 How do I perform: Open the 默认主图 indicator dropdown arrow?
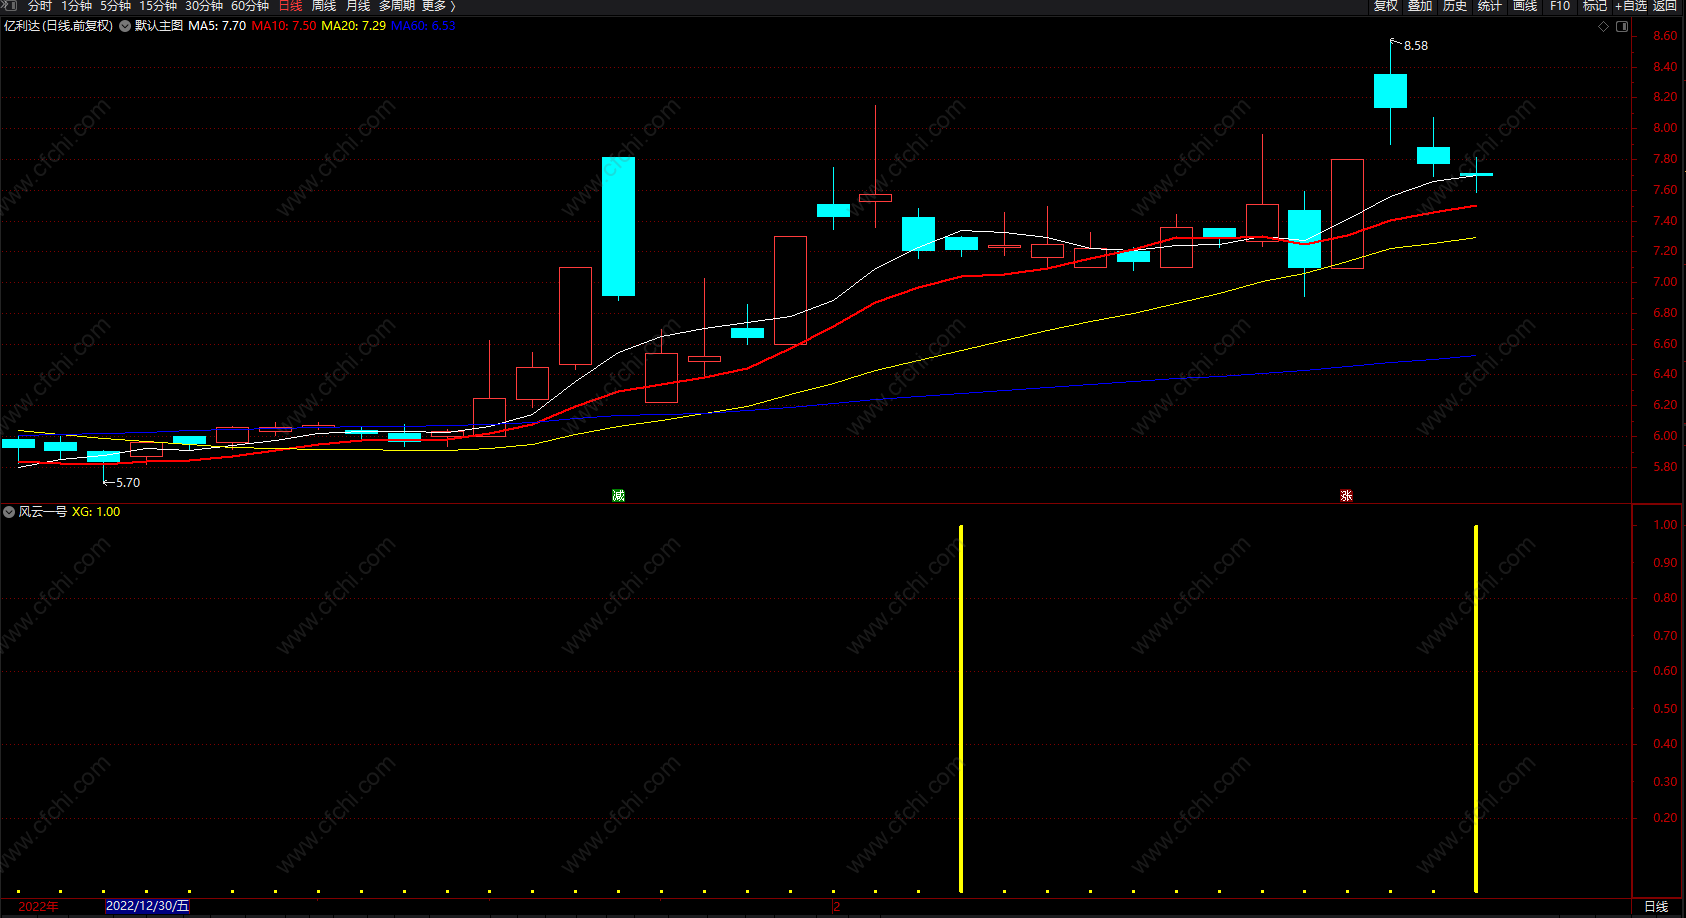[x=125, y=26]
